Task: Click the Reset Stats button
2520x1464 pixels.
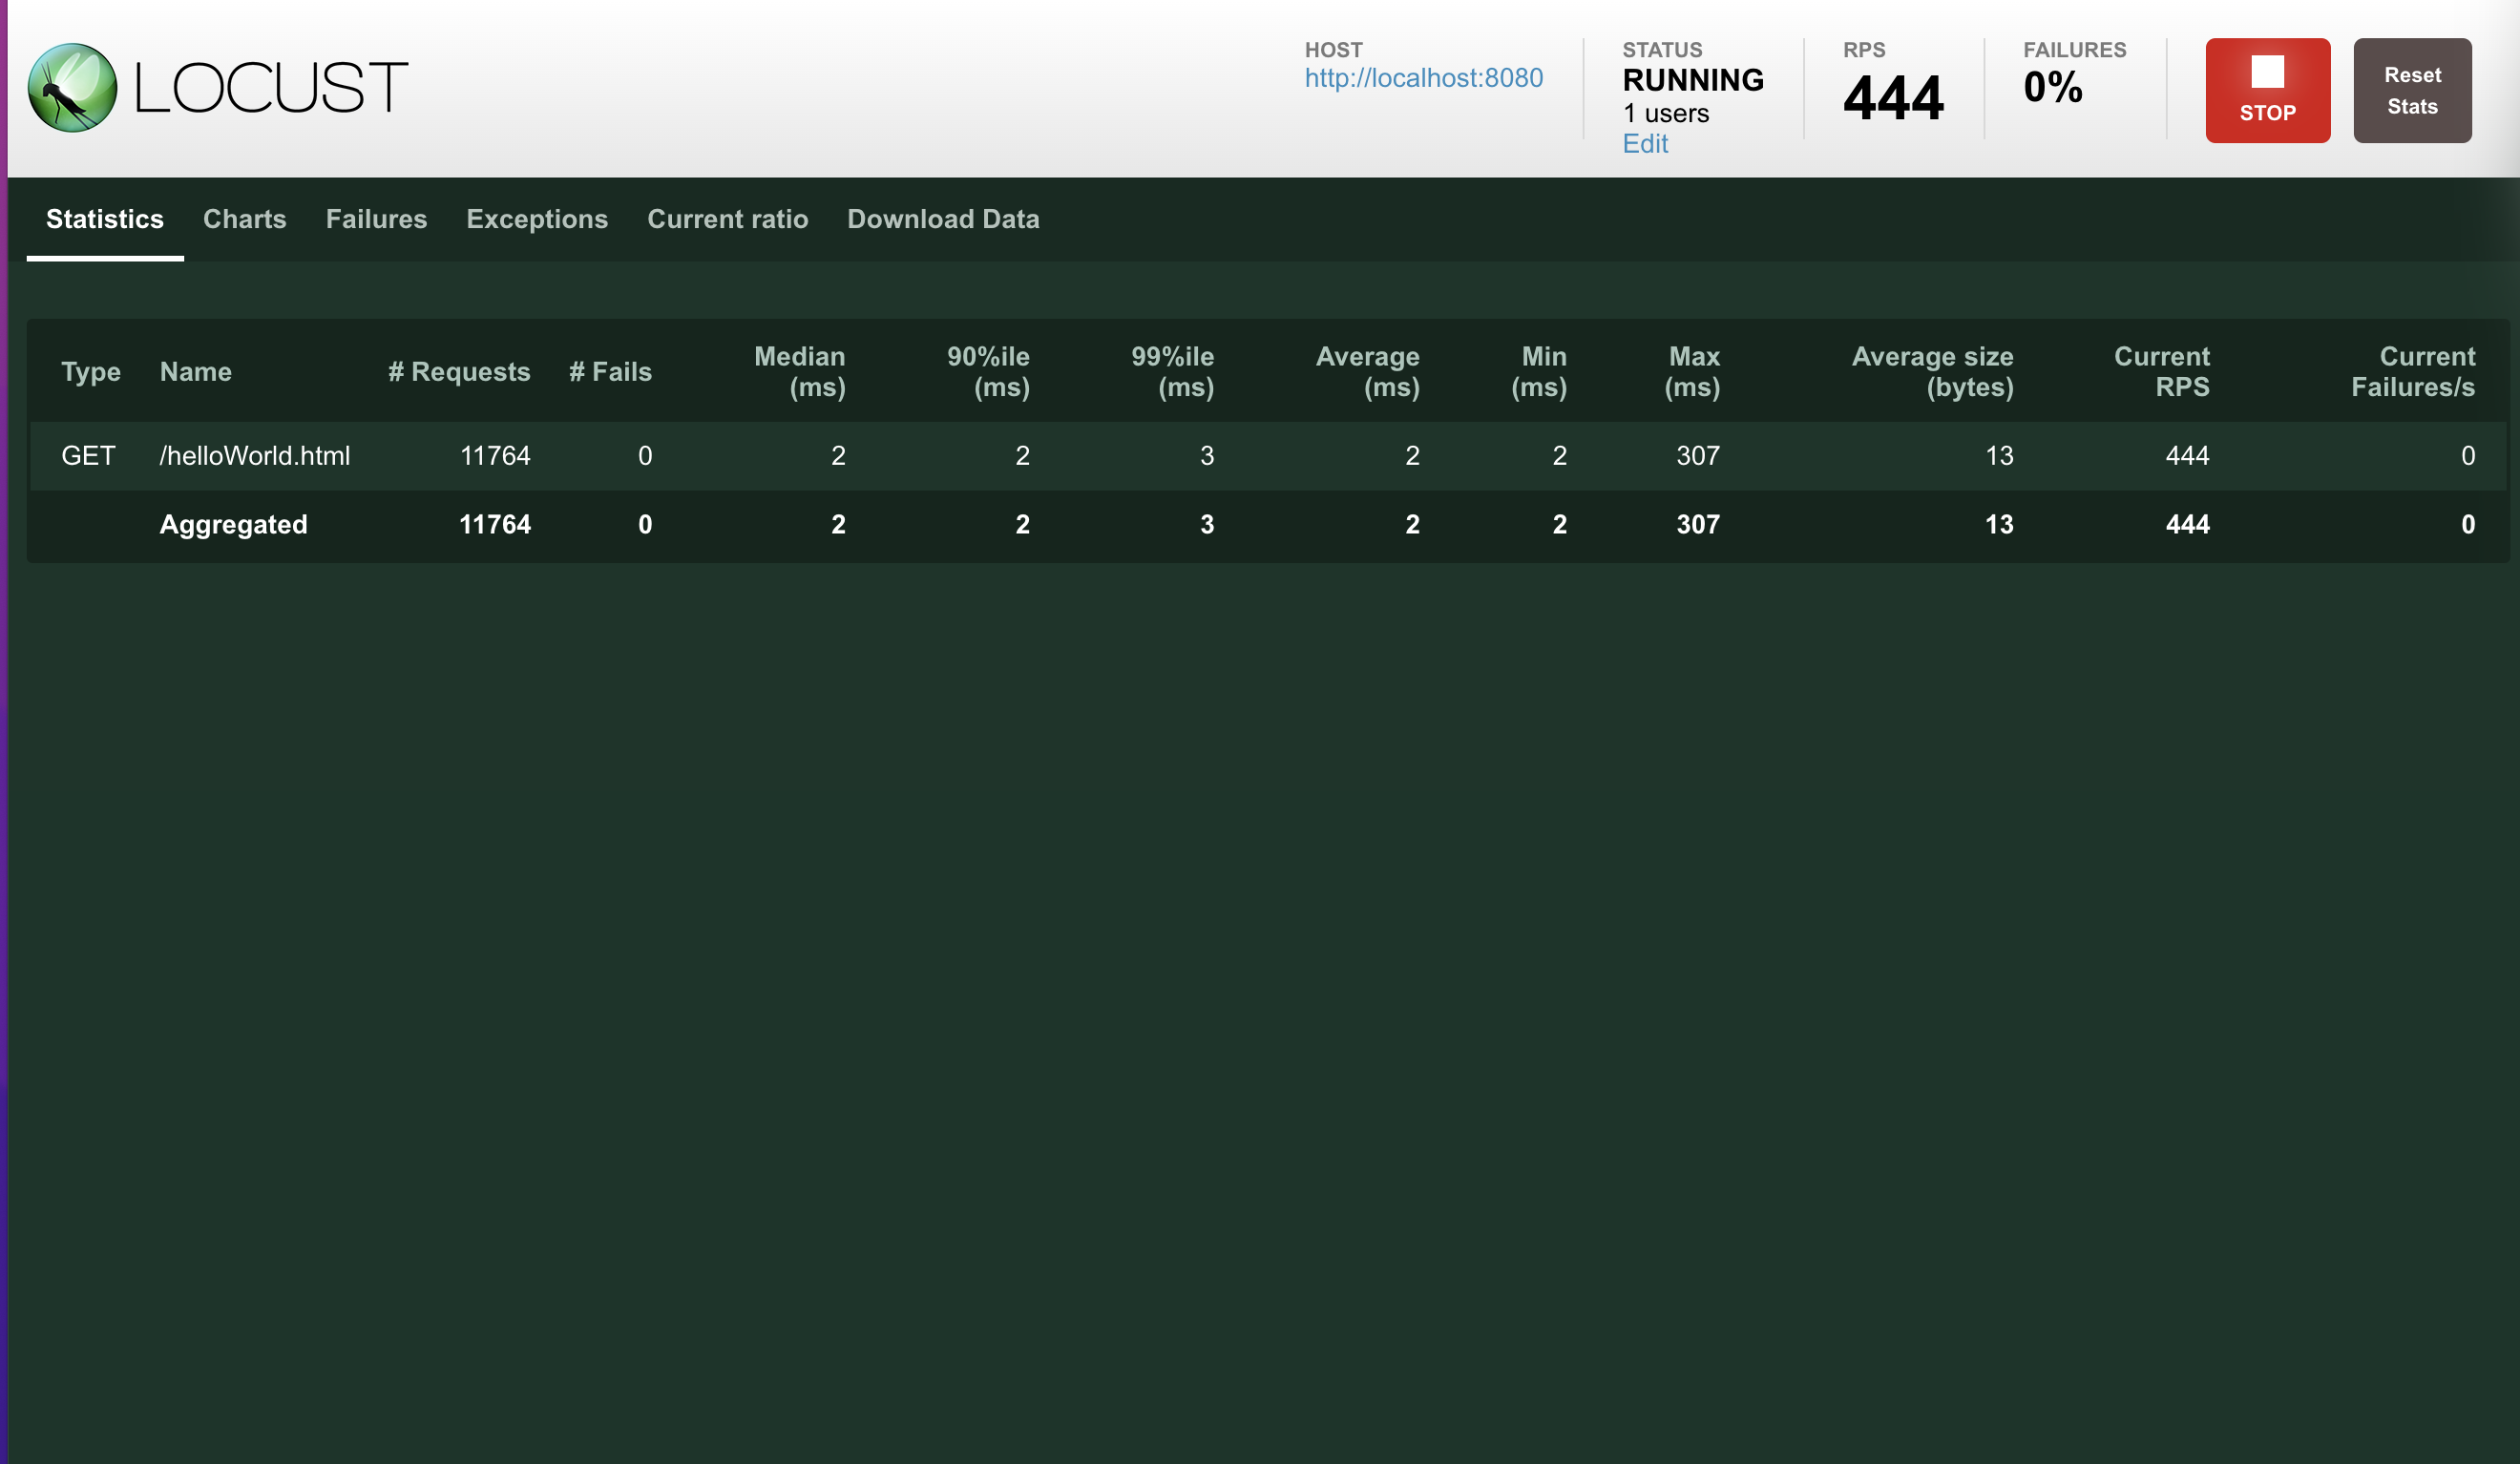Action: pos(2411,90)
